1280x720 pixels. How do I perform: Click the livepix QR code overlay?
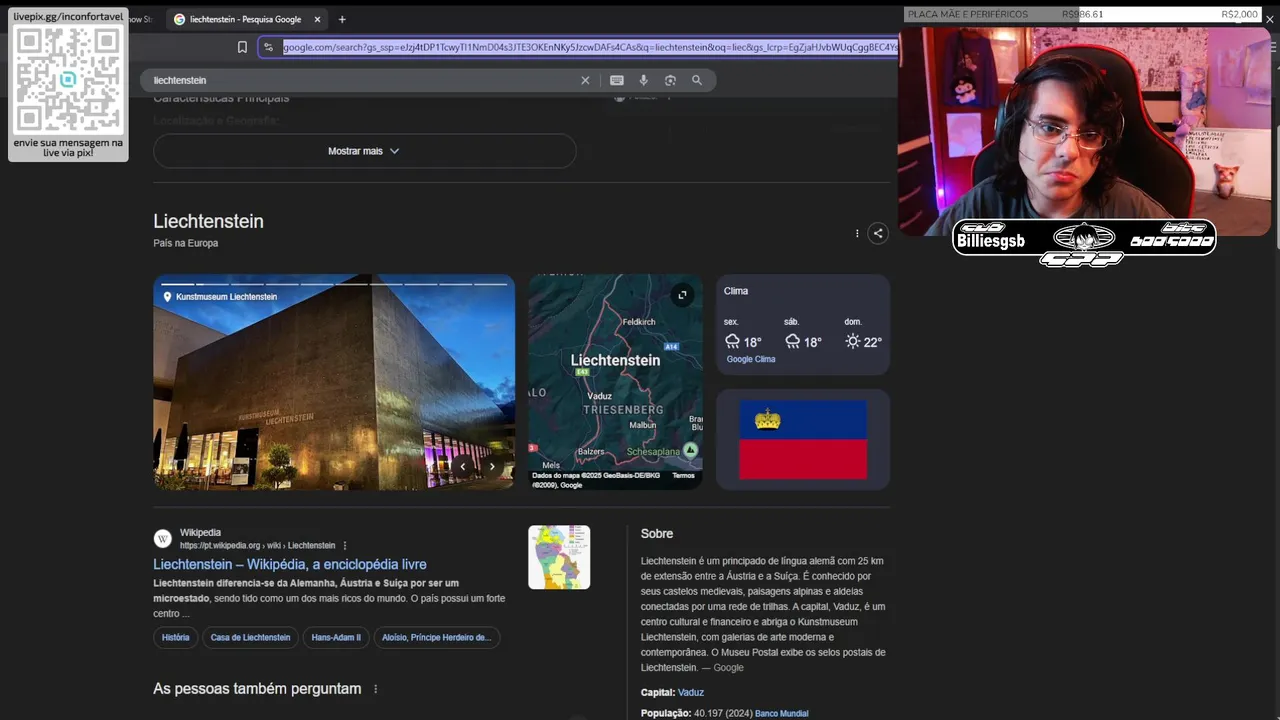68,79
